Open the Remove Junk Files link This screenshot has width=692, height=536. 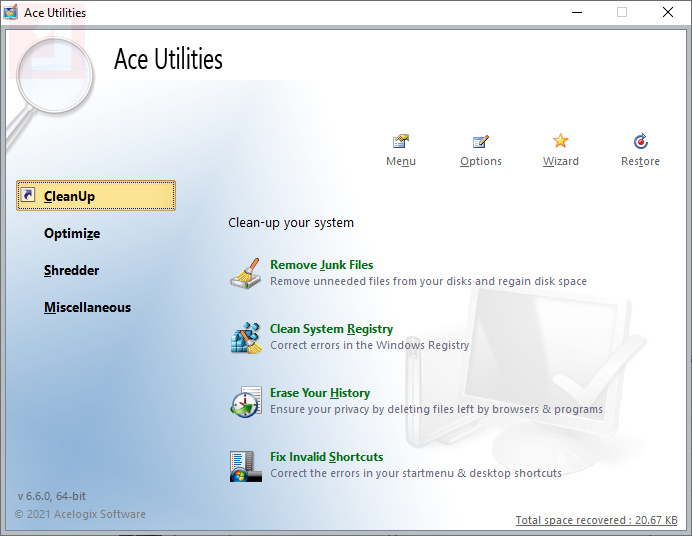[321, 265]
